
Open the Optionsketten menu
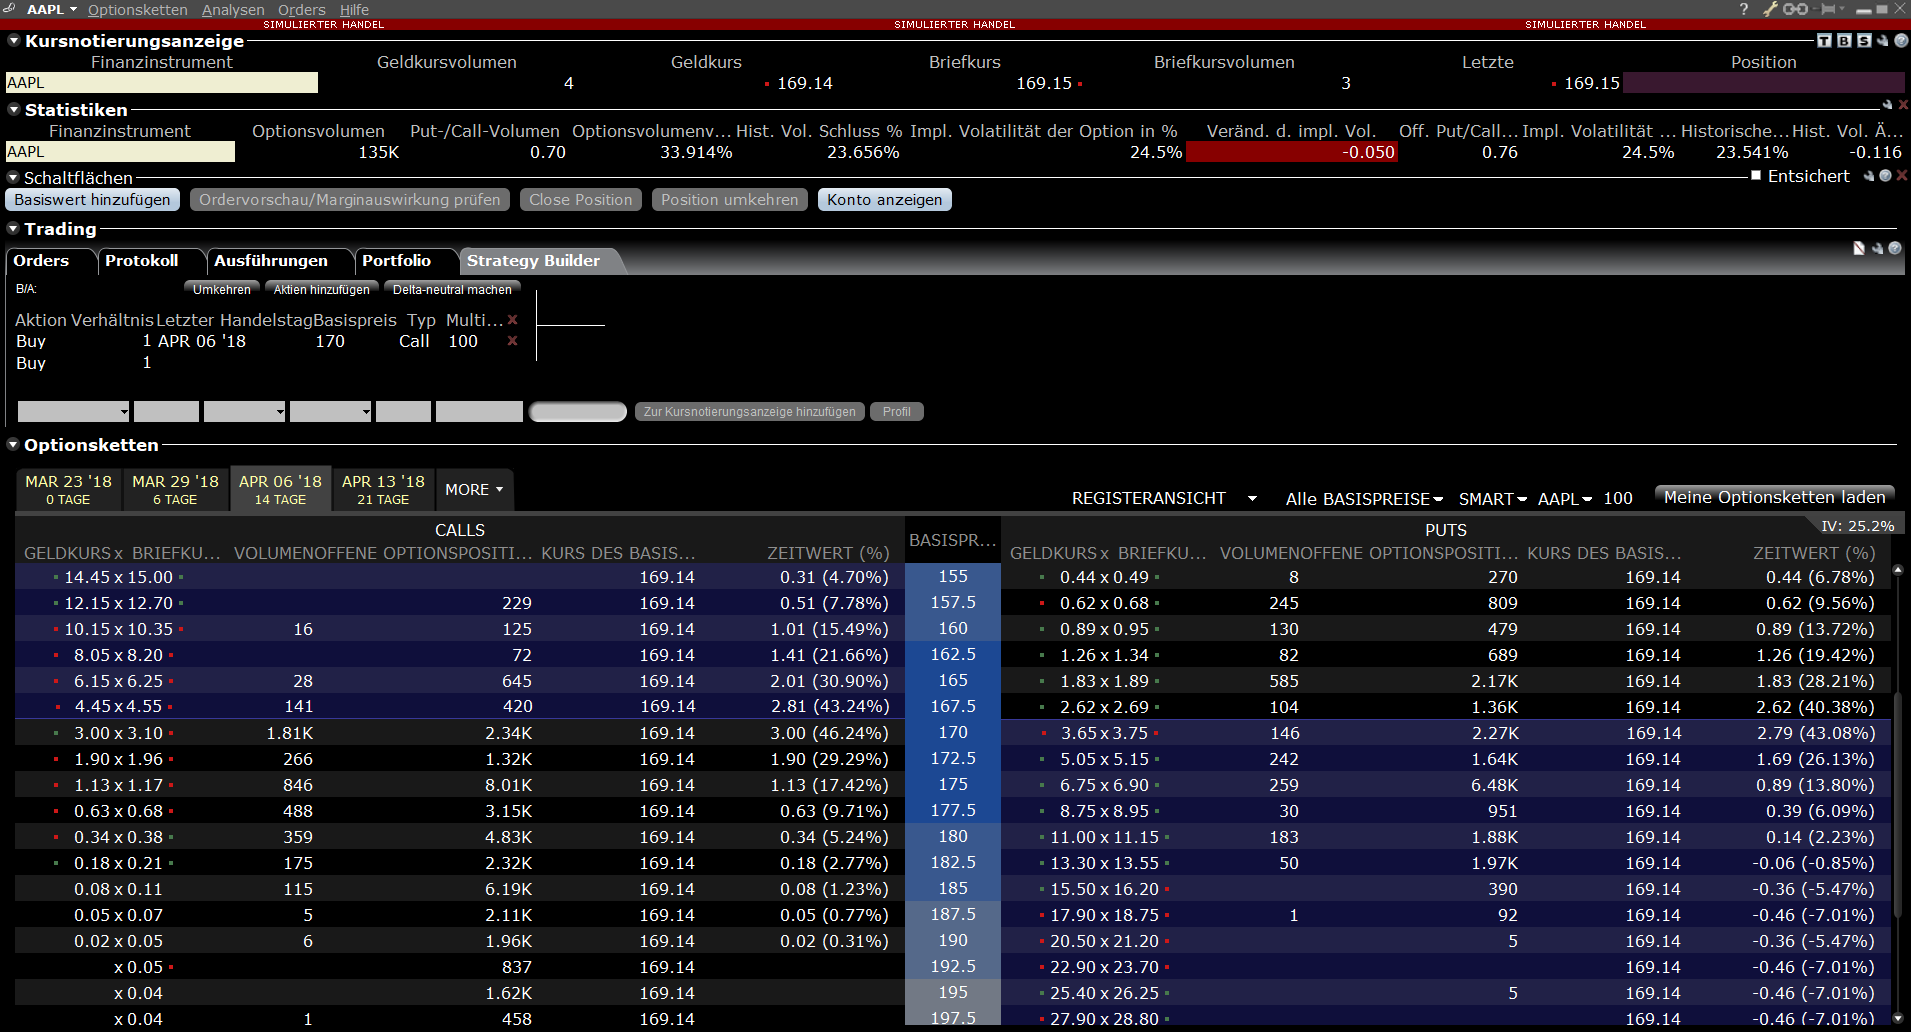[138, 9]
